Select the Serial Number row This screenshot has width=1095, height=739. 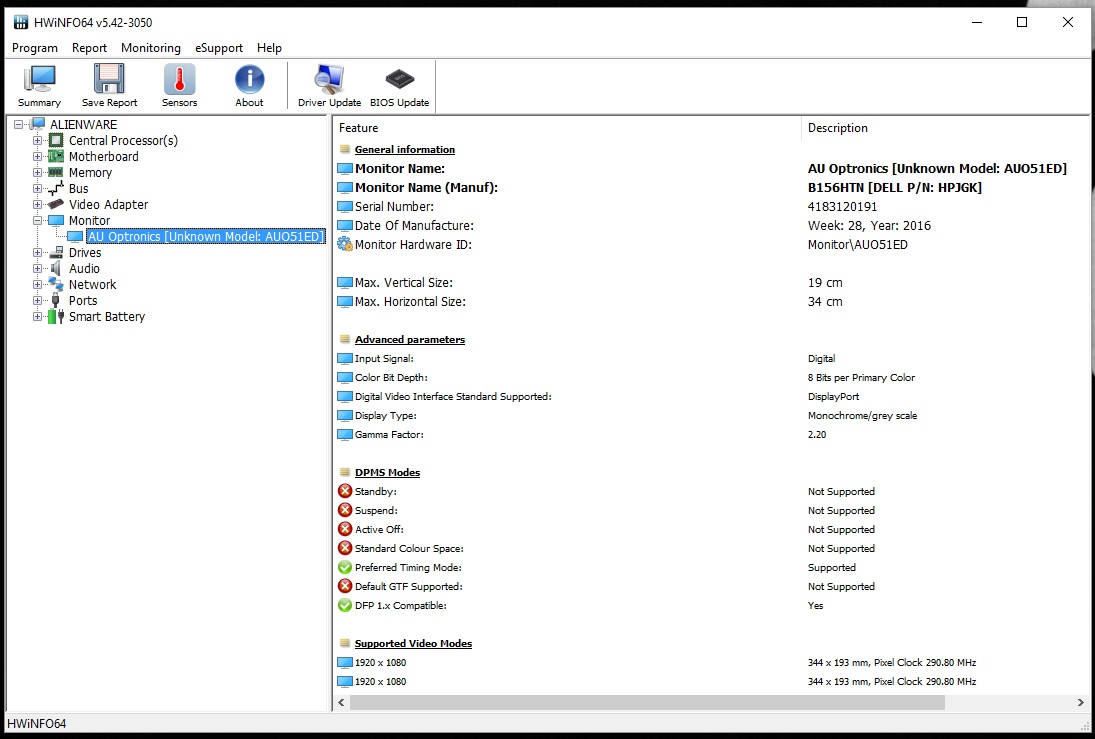tap(711, 206)
